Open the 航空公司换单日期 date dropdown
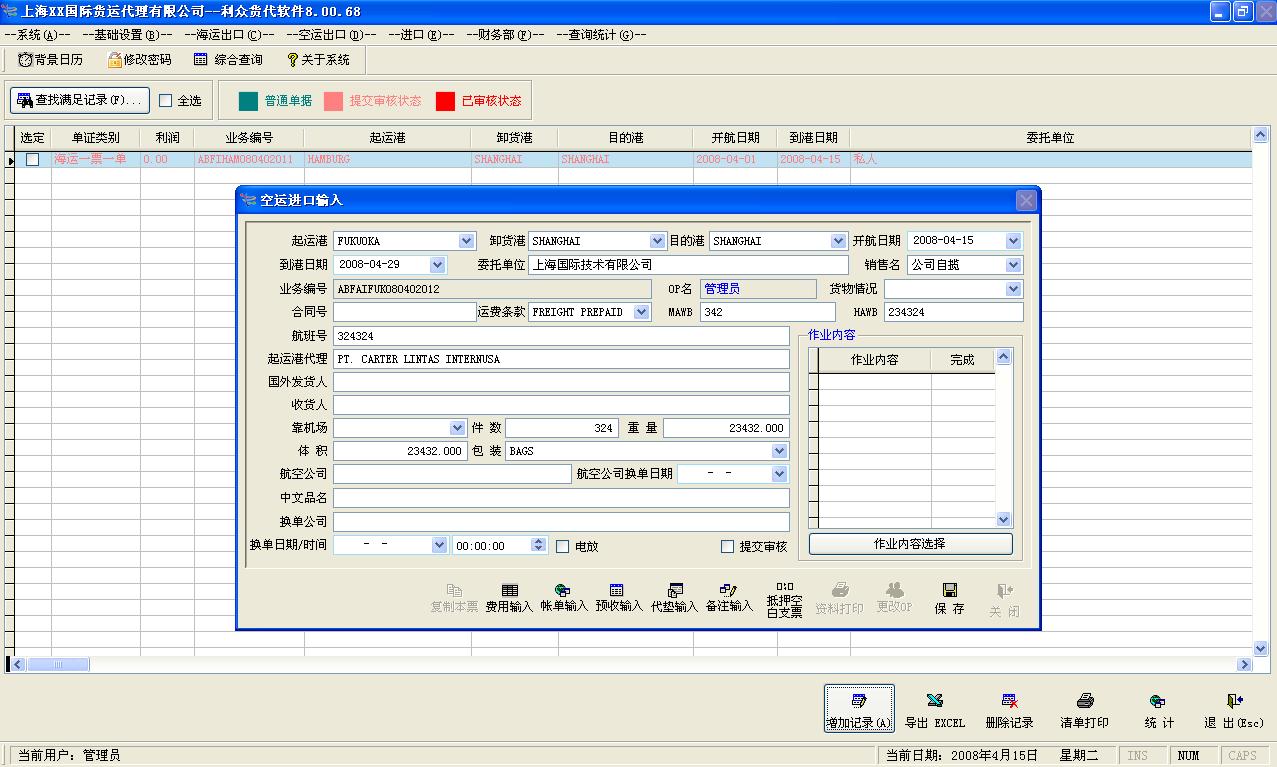 tap(780, 474)
